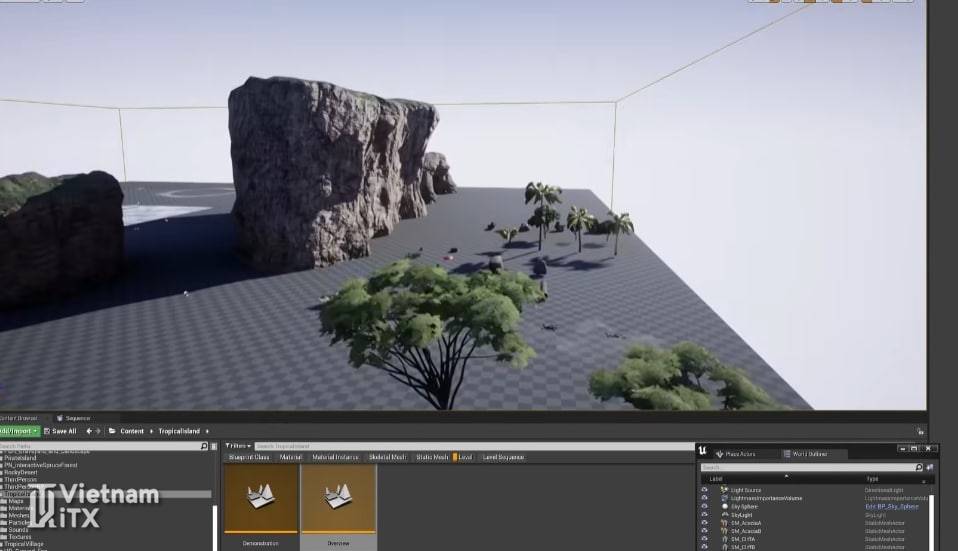This screenshot has height=551, width=958.
Task: Click the forward arrow in Content Browser
Action: tap(98, 431)
